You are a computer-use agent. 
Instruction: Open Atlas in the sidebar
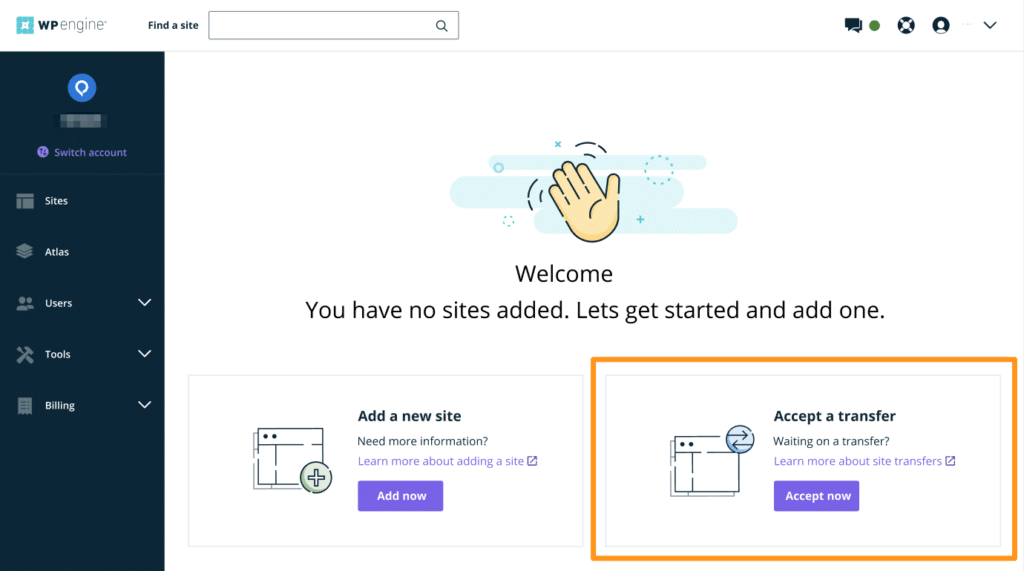[x=57, y=252]
